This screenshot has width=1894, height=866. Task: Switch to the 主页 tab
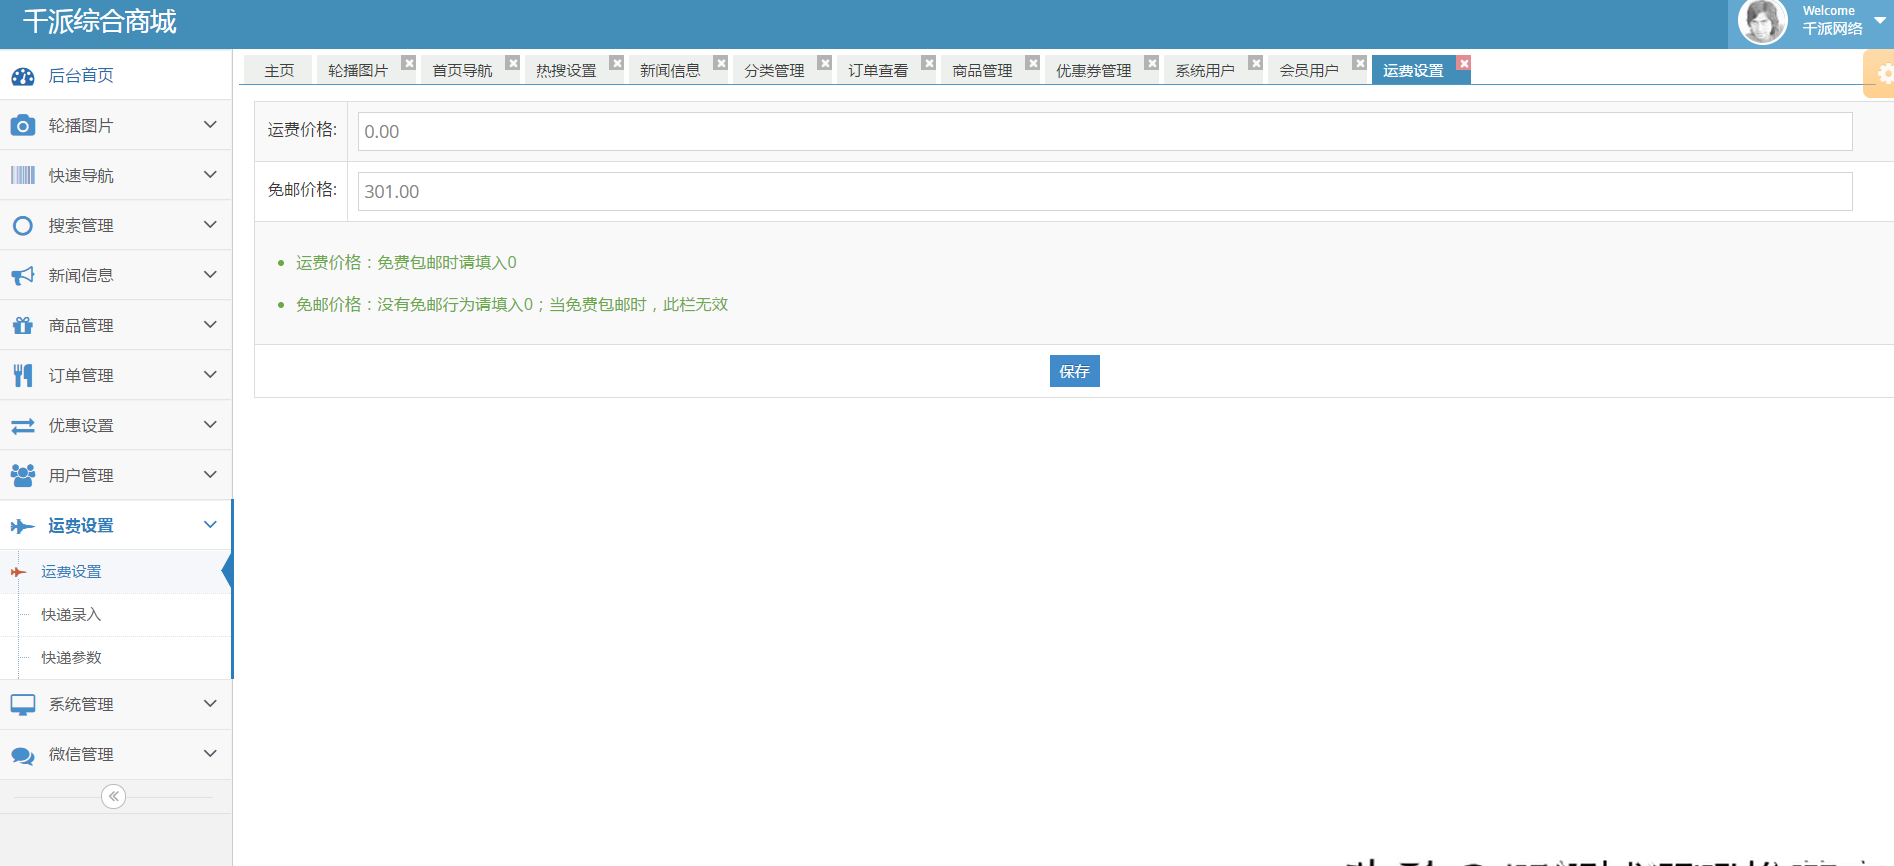coord(279,70)
